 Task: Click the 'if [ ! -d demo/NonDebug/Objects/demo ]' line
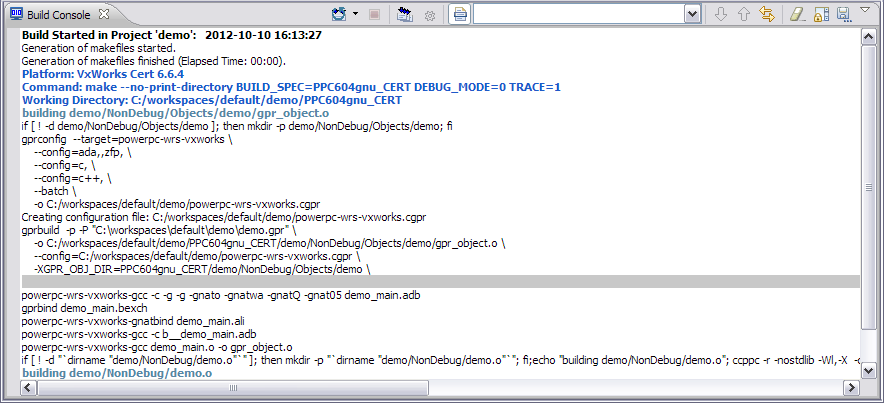click(x=237, y=126)
